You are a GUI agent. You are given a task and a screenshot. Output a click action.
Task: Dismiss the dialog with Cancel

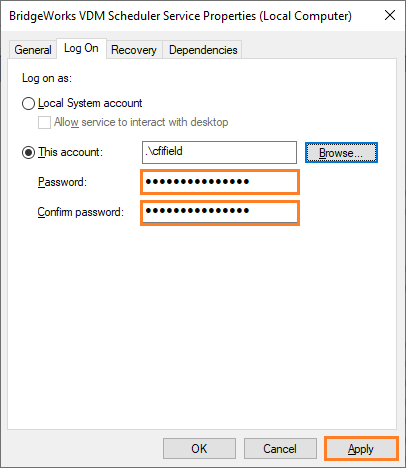280,449
